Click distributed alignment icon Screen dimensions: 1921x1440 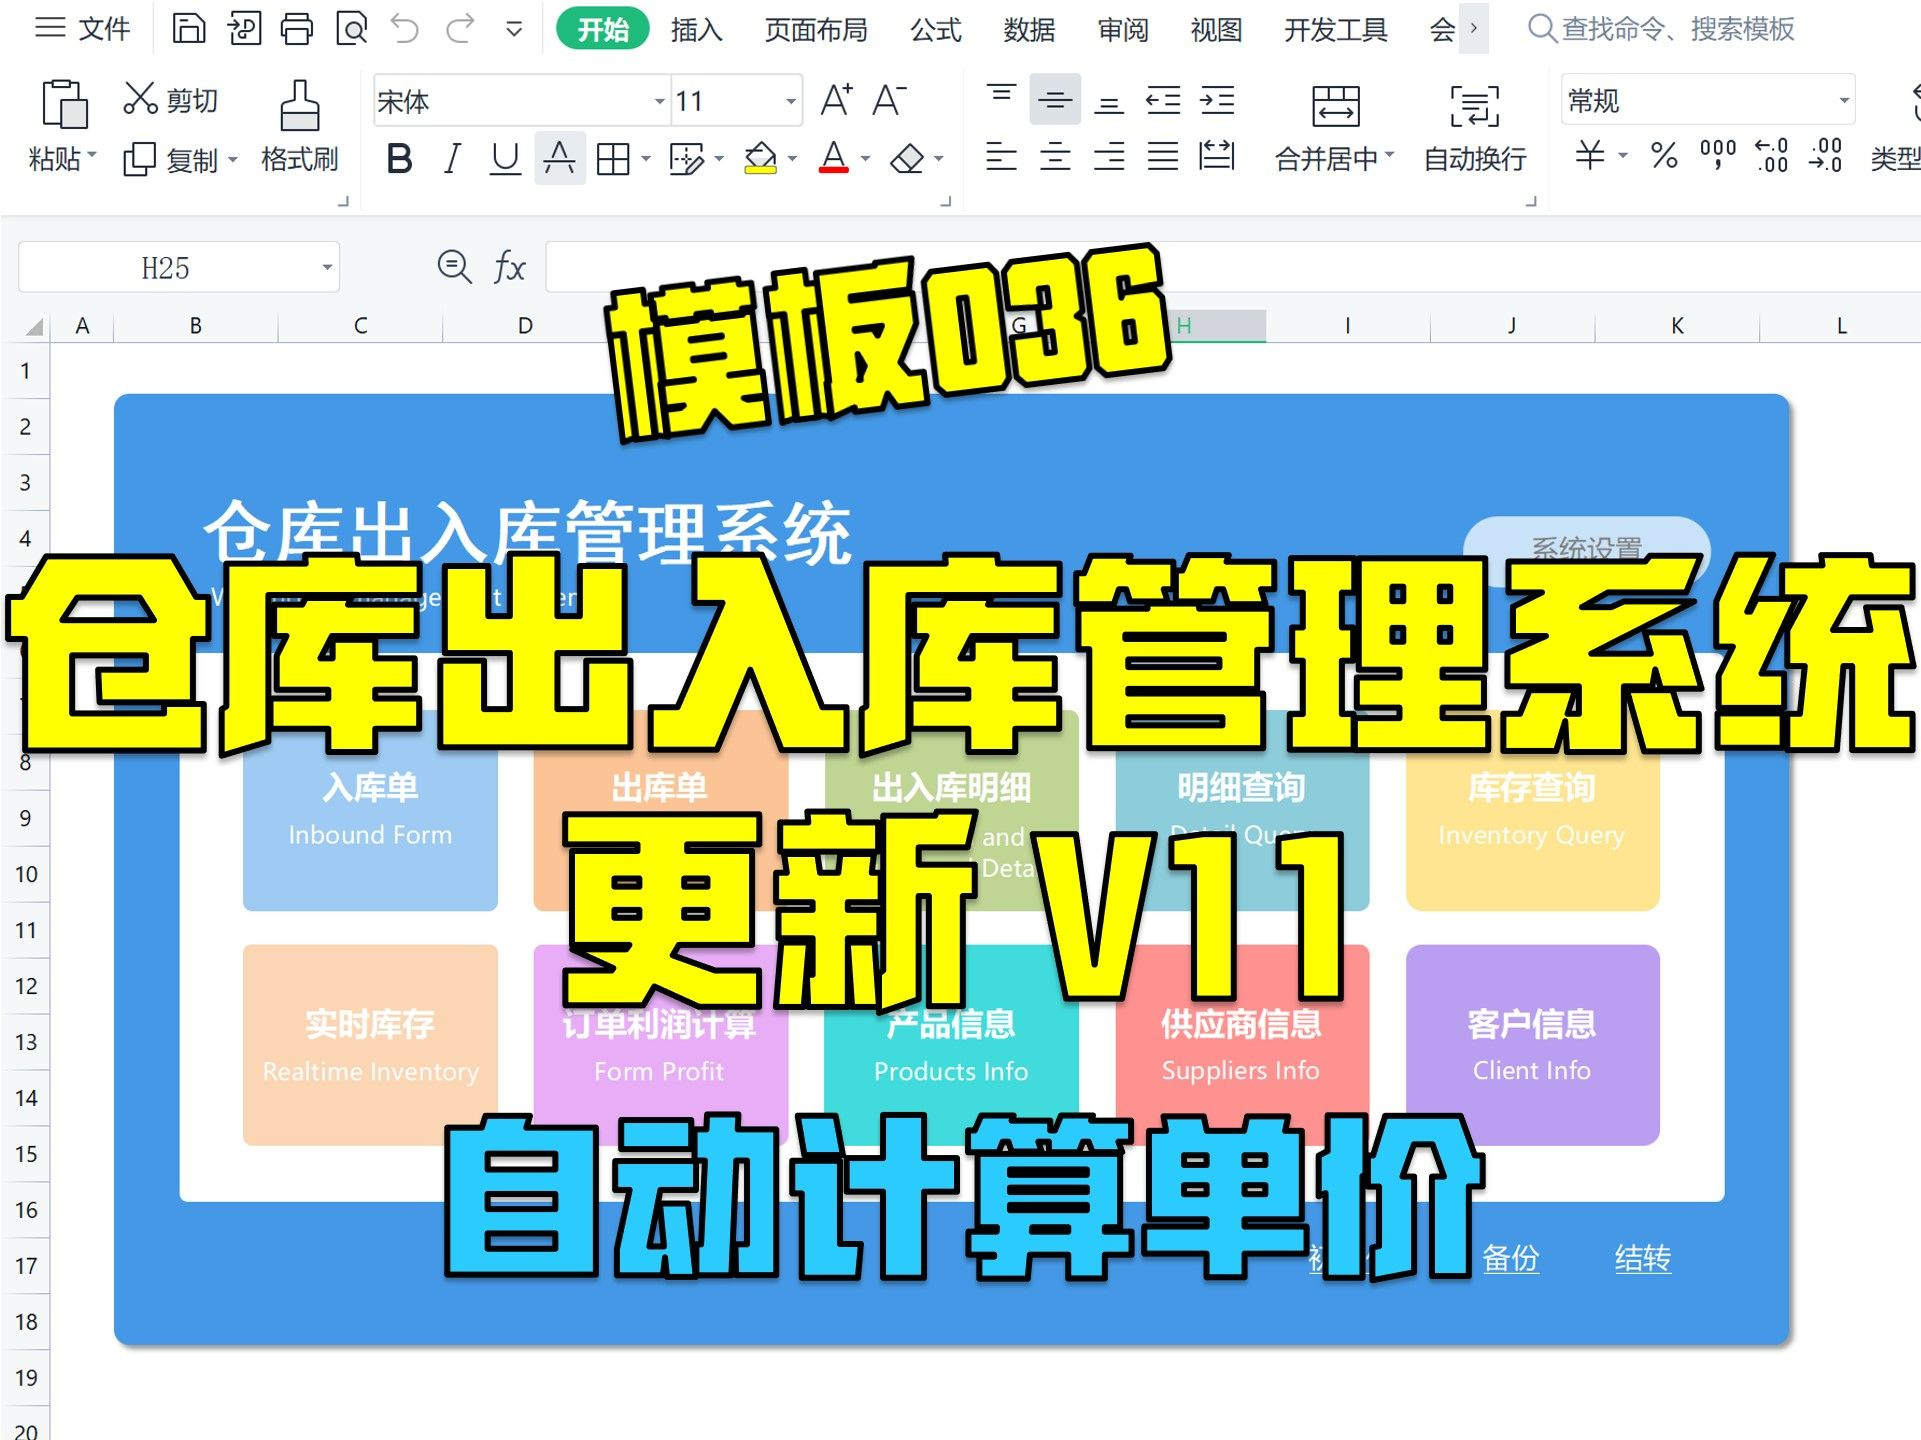pyautogui.click(x=1217, y=156)
